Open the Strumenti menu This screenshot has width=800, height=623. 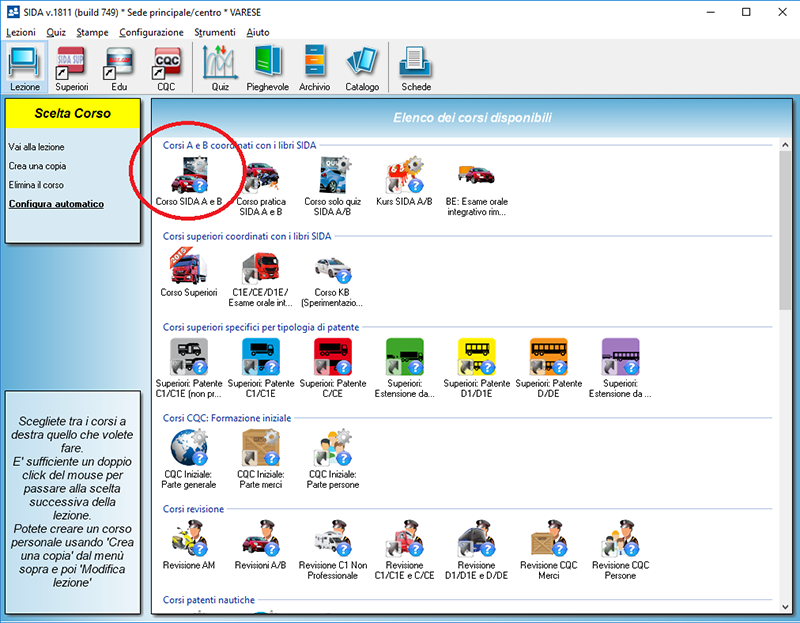point(215,32)
